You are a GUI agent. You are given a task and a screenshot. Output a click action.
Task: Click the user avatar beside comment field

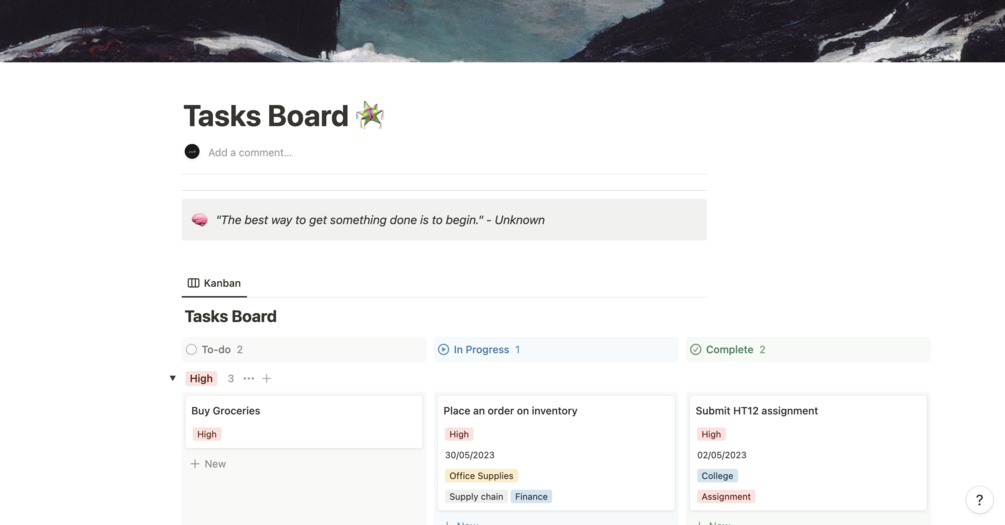[192, 152]
